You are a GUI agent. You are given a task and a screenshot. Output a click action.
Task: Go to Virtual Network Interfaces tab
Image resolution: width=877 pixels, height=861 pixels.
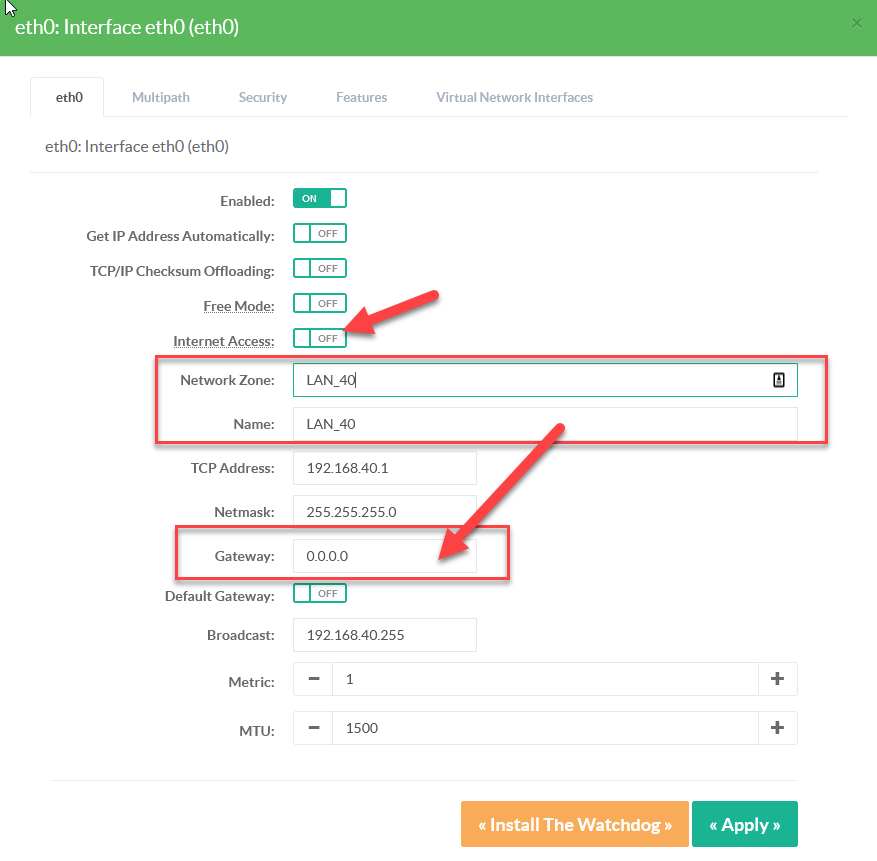click(x=514, y=97)
